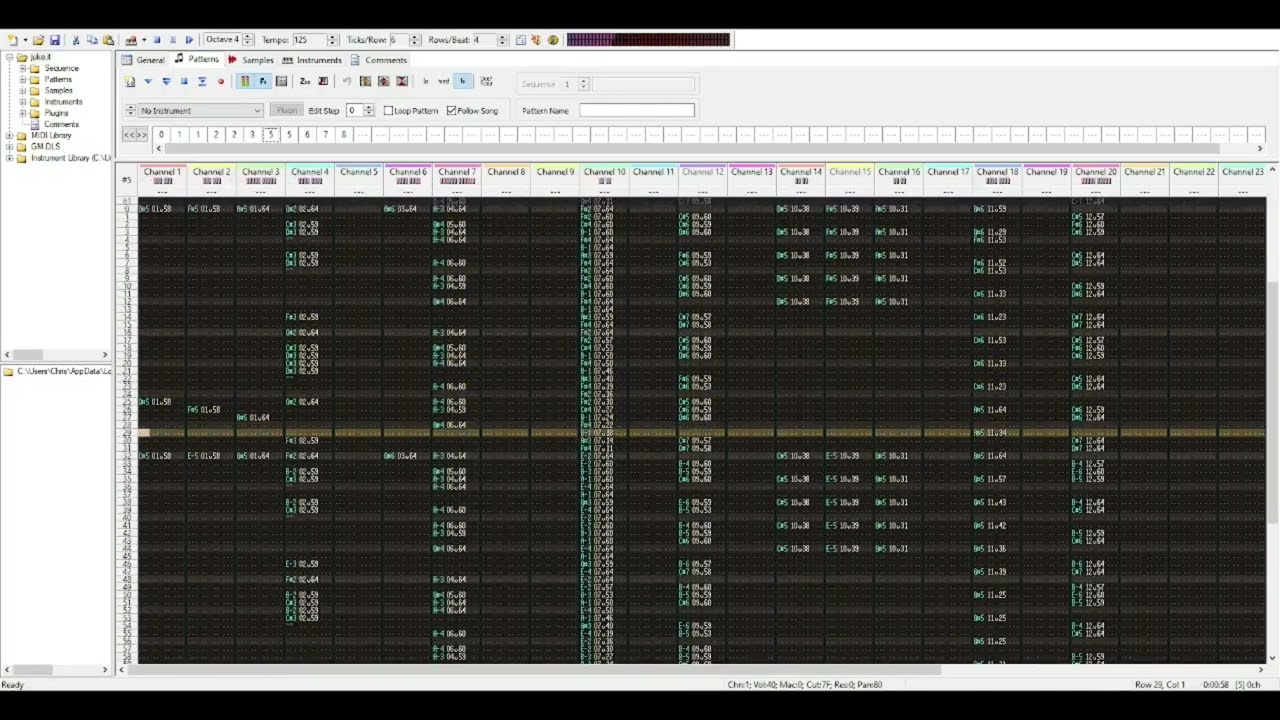Adjust the Rows/Beat spinner arrows
Screen dimensions: 1280x720
coord(501,40)
